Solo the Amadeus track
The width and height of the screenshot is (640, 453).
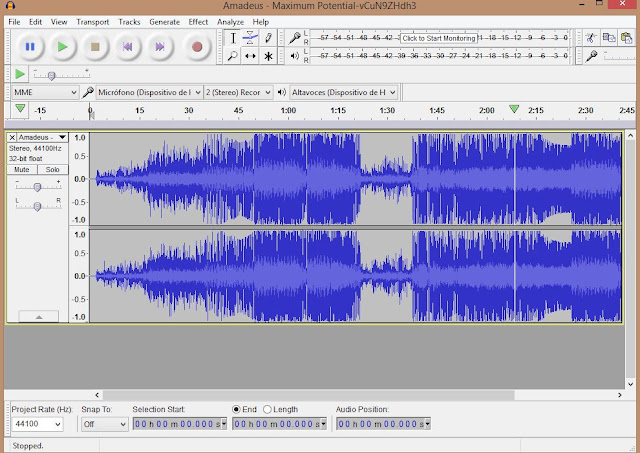(x=52, y=169)
